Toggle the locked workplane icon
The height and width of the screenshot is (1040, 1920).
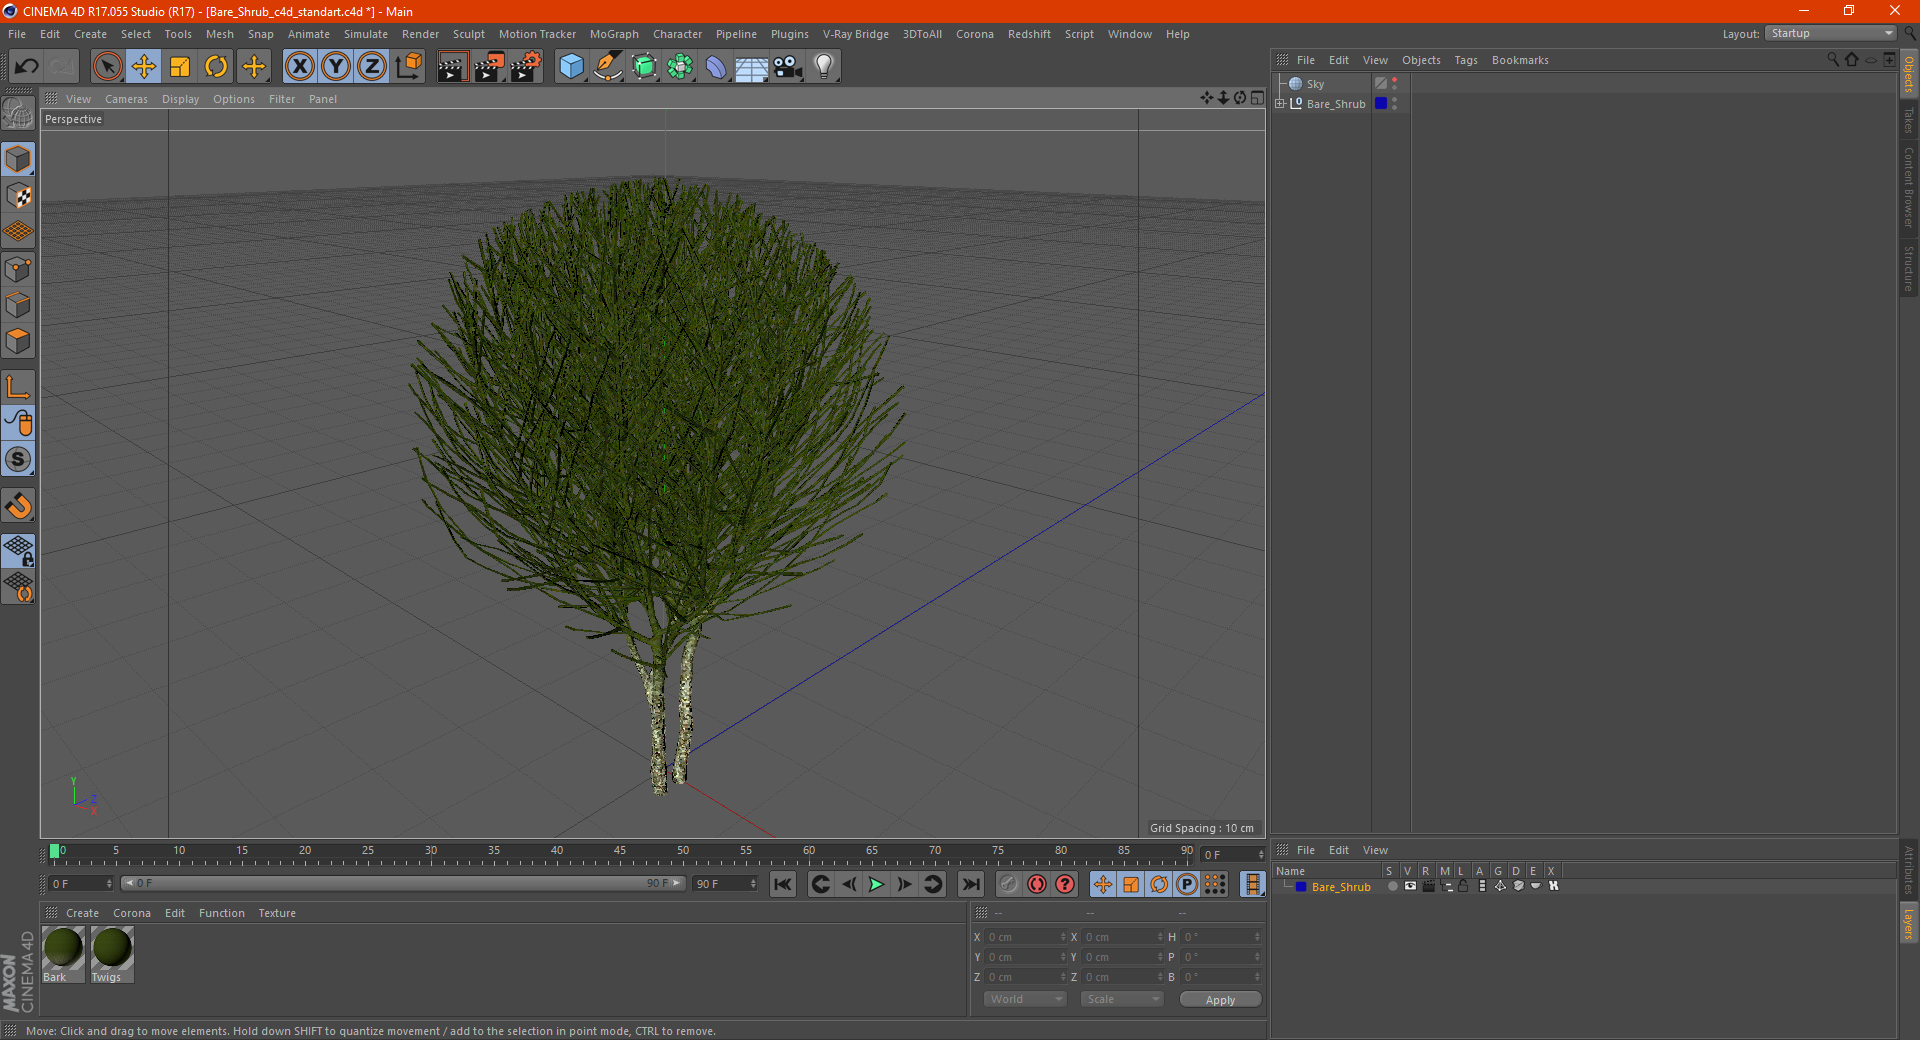coord(19,551)
